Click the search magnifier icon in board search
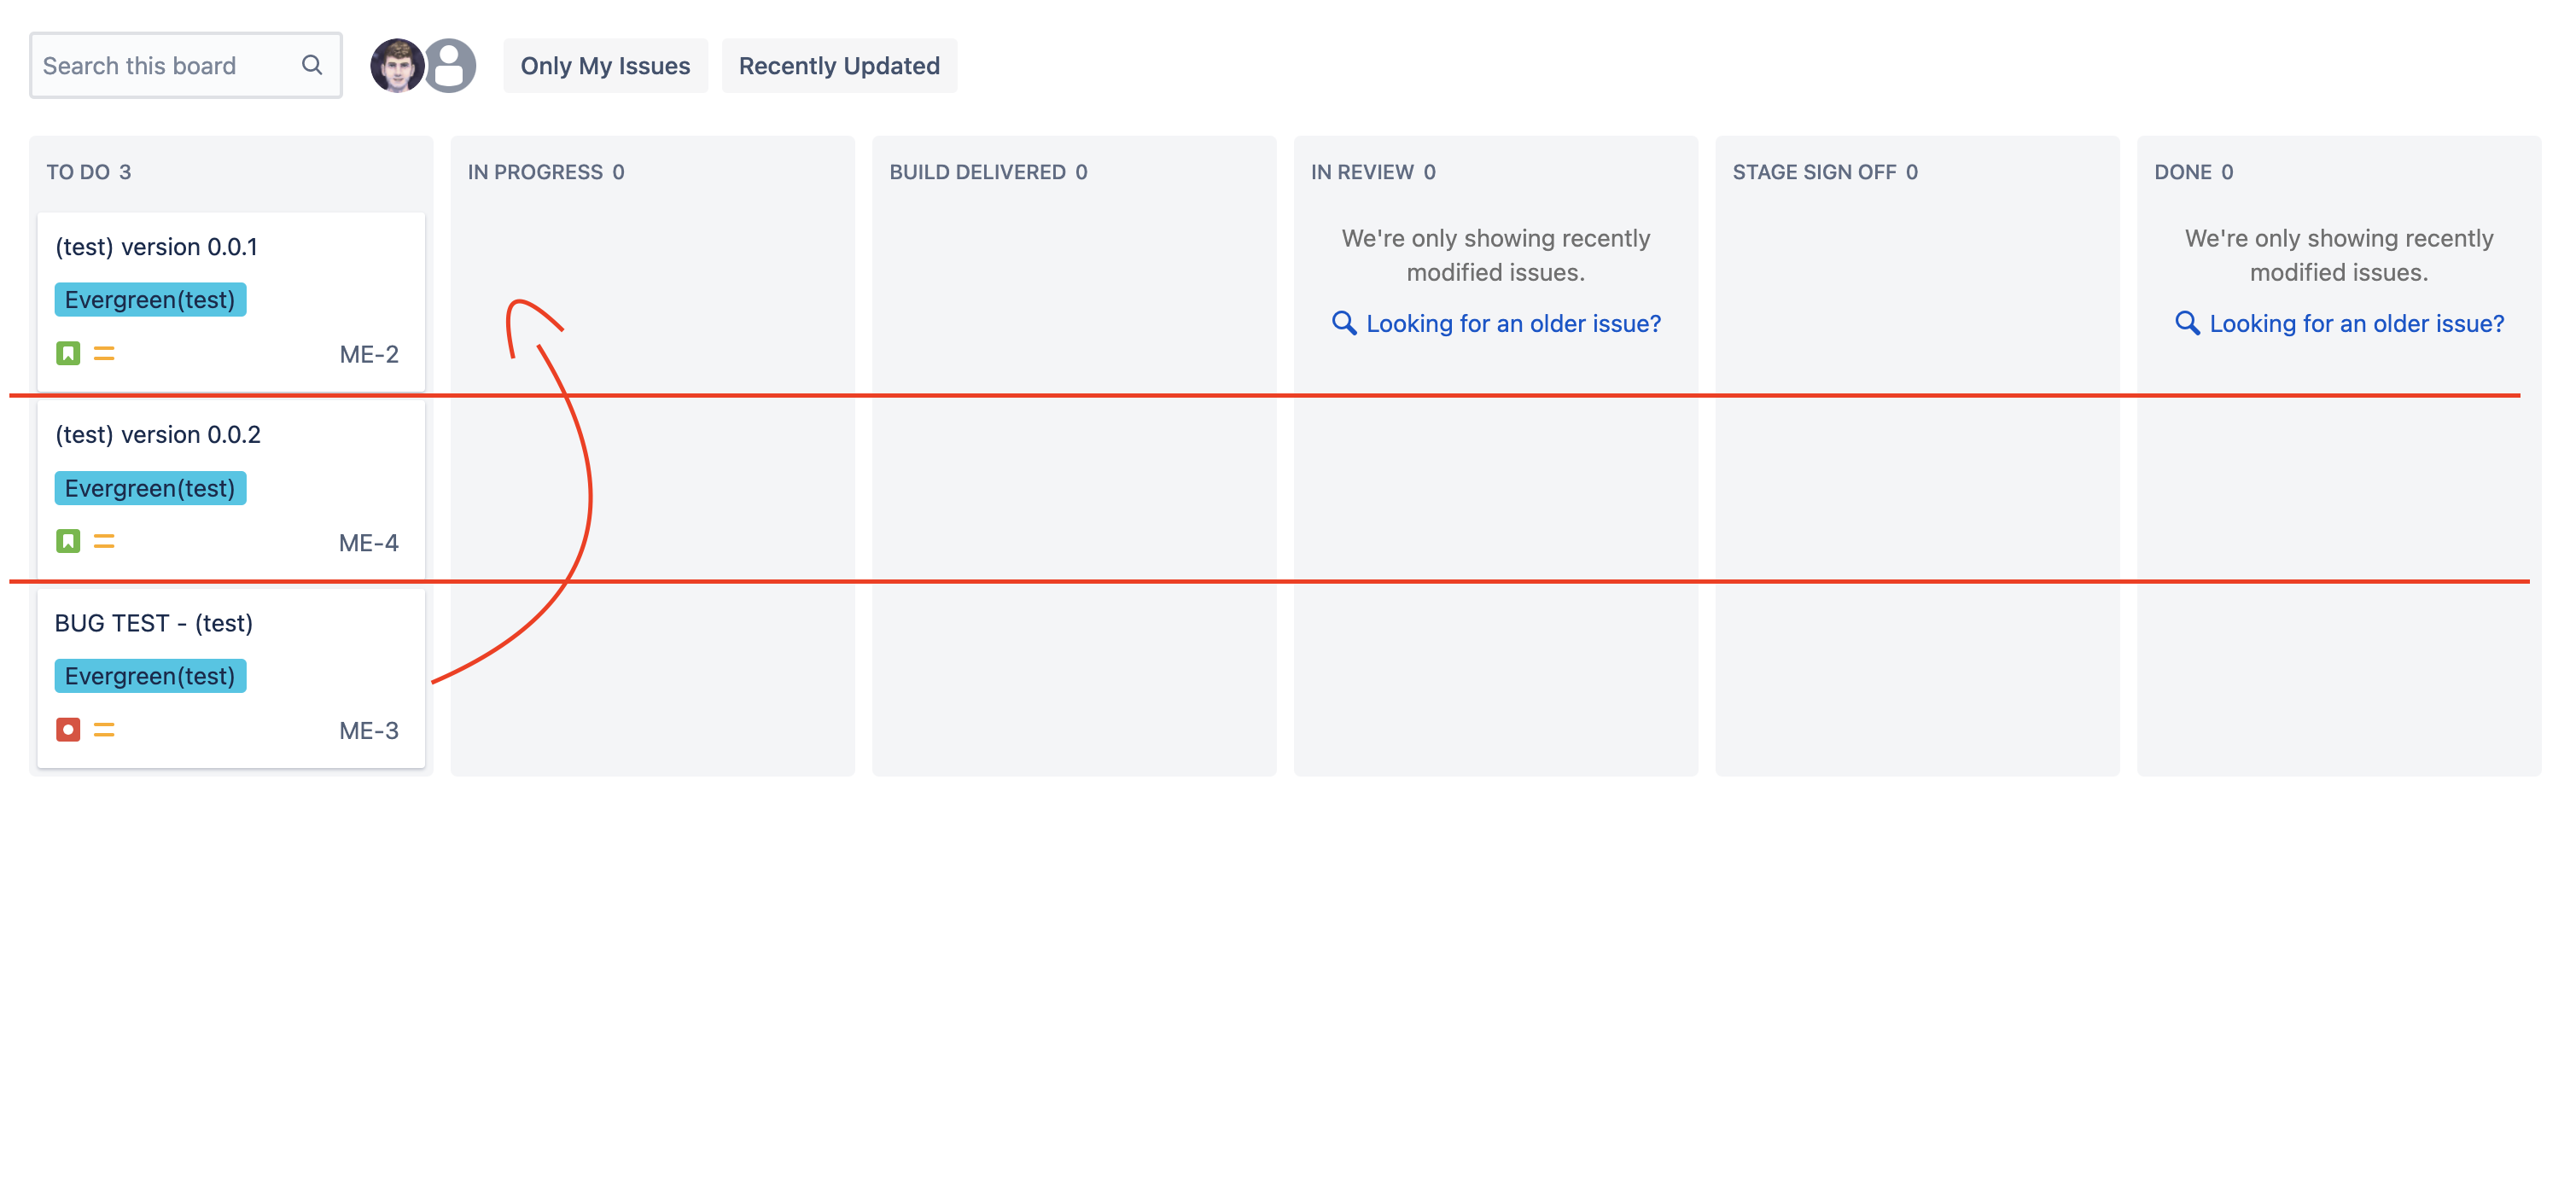2576x1193 pixels. [x=312, y=65]
